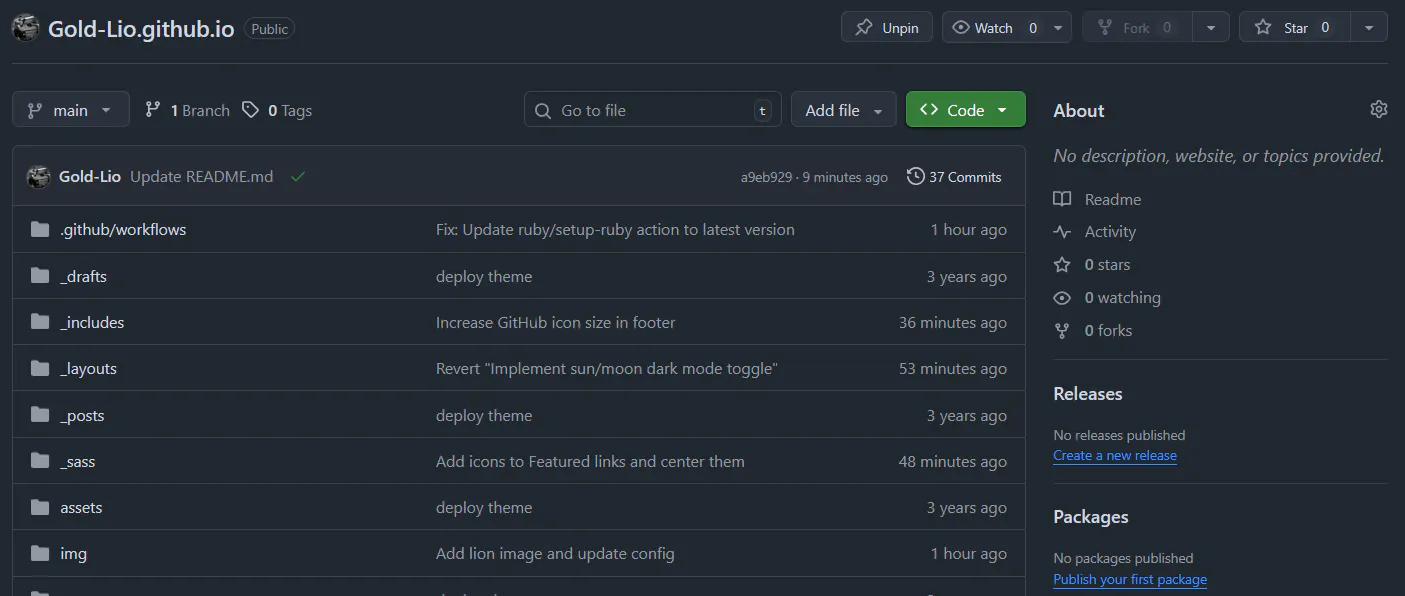Open the star lists dropdown arrow
1405x596 pixels.
tap(1369, 28)
